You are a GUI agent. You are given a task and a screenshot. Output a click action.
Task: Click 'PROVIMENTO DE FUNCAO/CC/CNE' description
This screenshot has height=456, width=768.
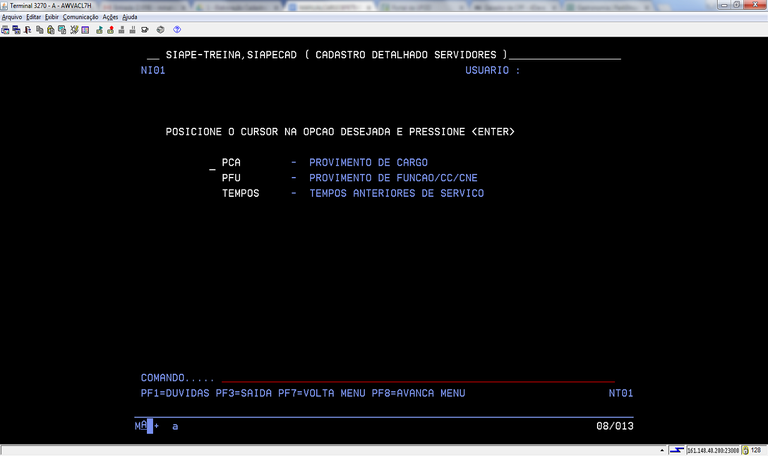[393, 178]
